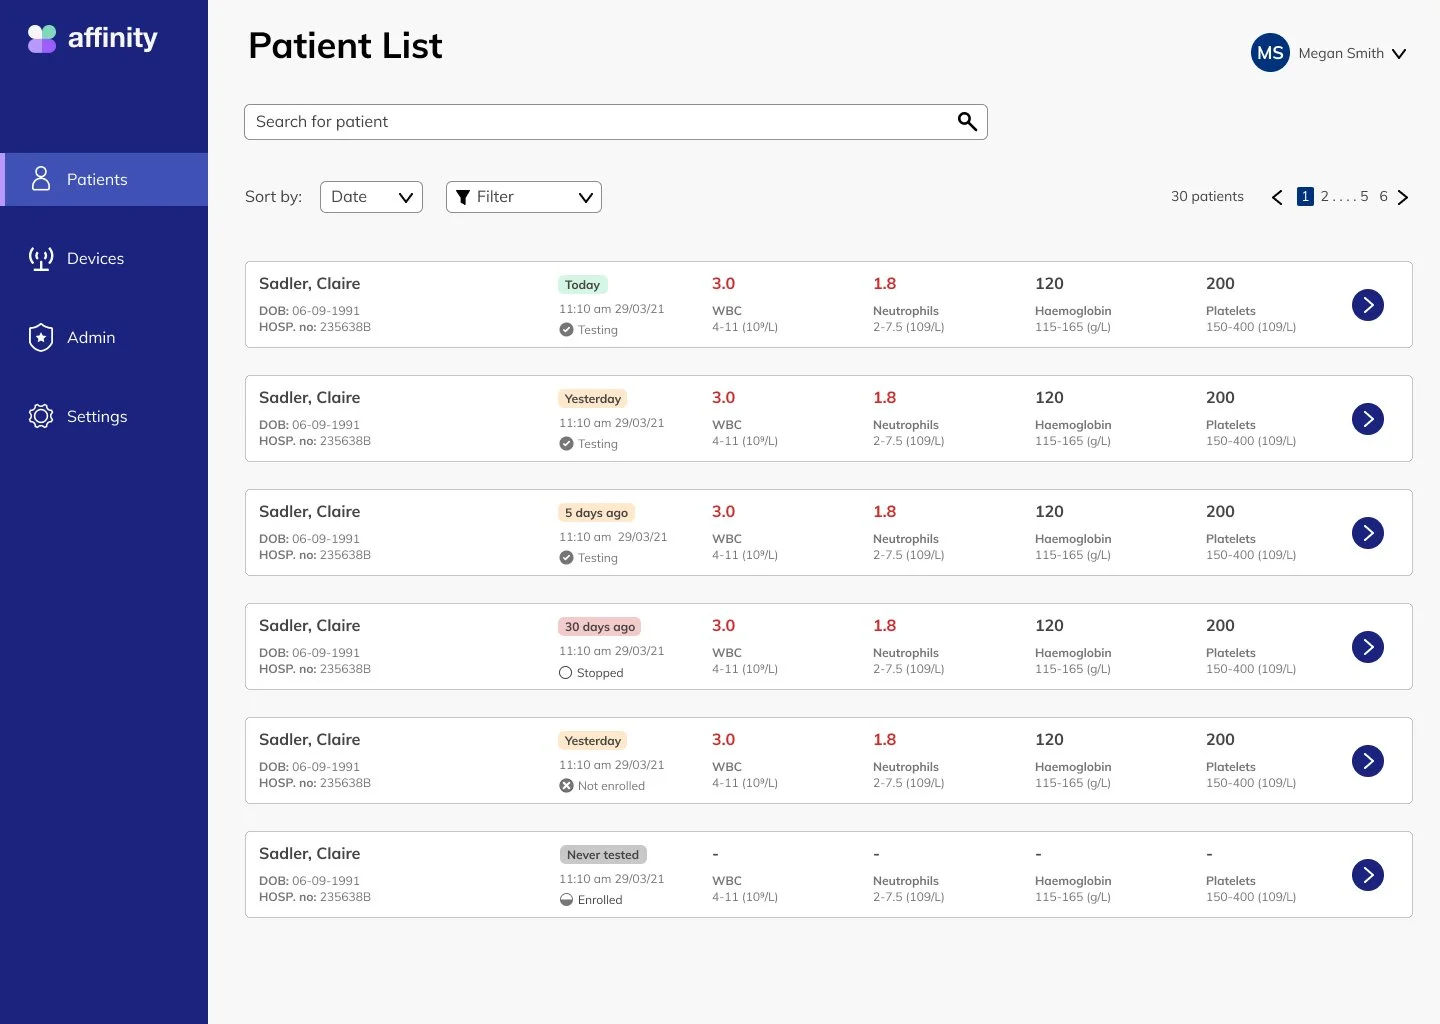Click the Enrolled status icon
Viewport: 1440px width, 1024px height.
(567, 900)
